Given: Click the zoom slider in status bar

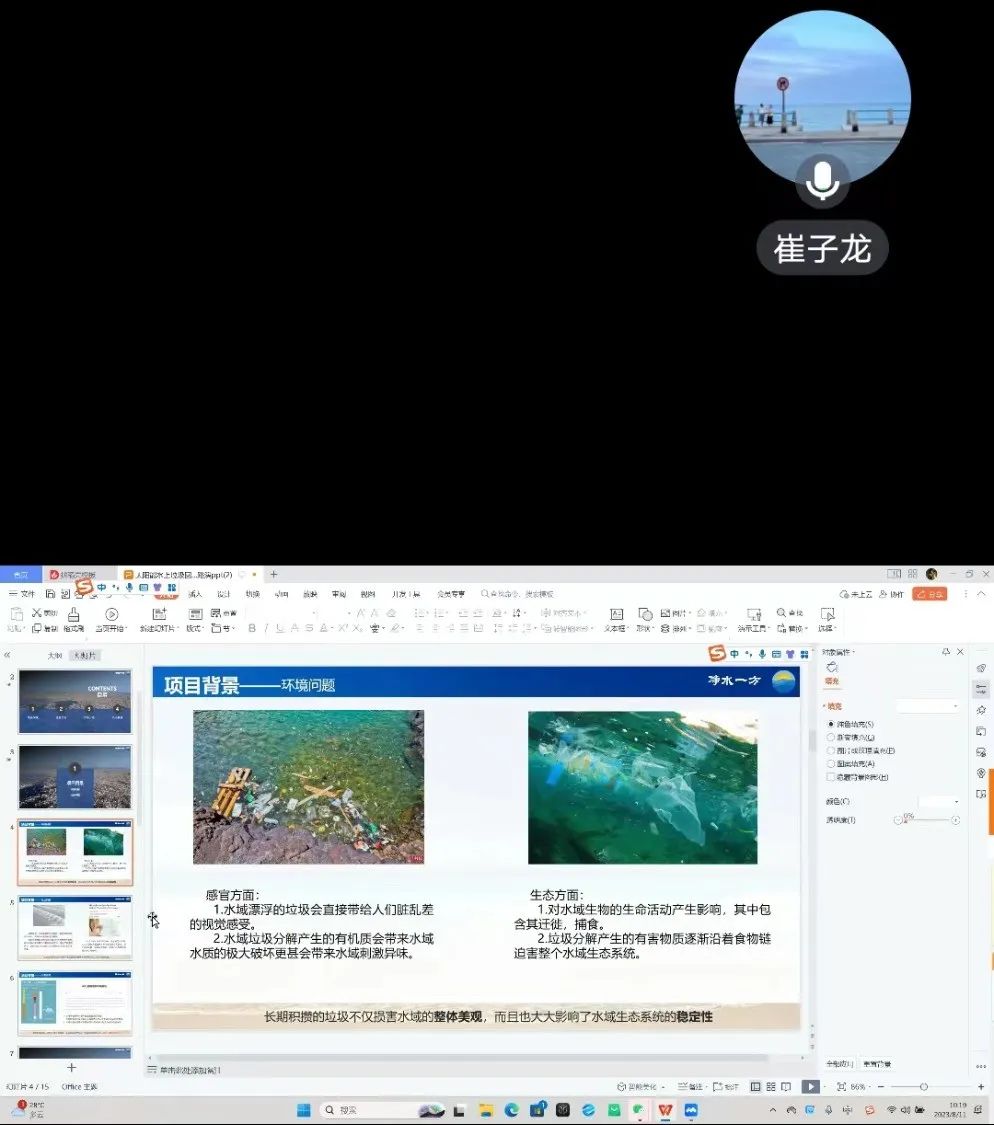Looking at the screenshot, I should 923,1086.
